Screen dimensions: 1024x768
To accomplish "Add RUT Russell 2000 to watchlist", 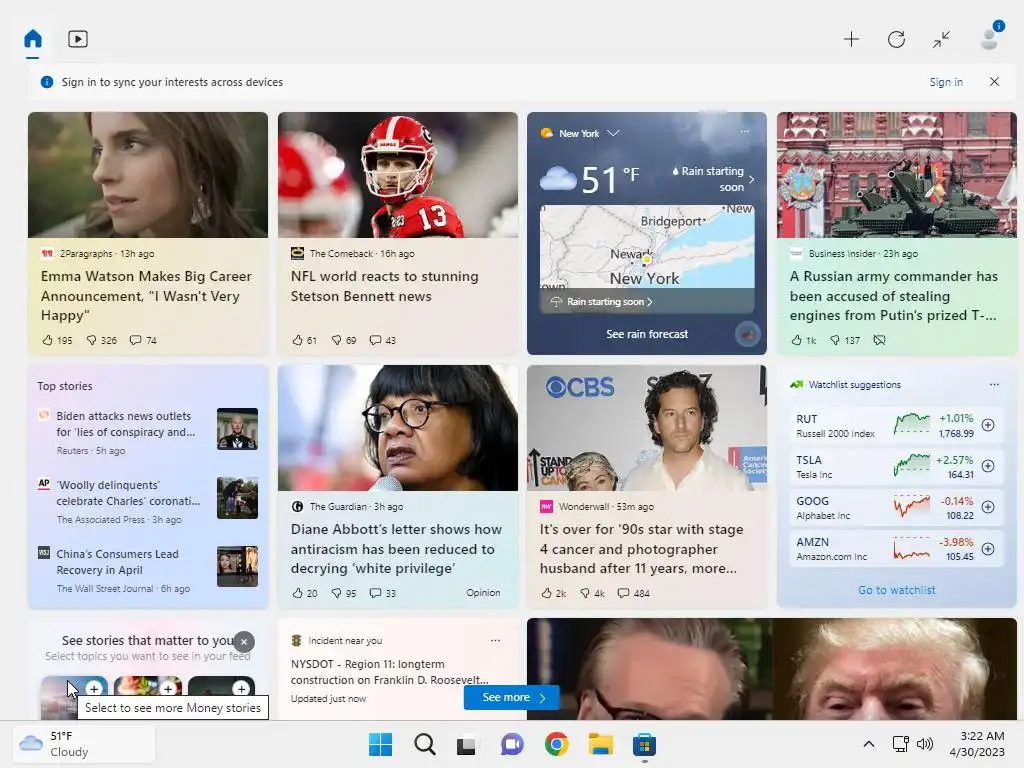I will 988,425.
